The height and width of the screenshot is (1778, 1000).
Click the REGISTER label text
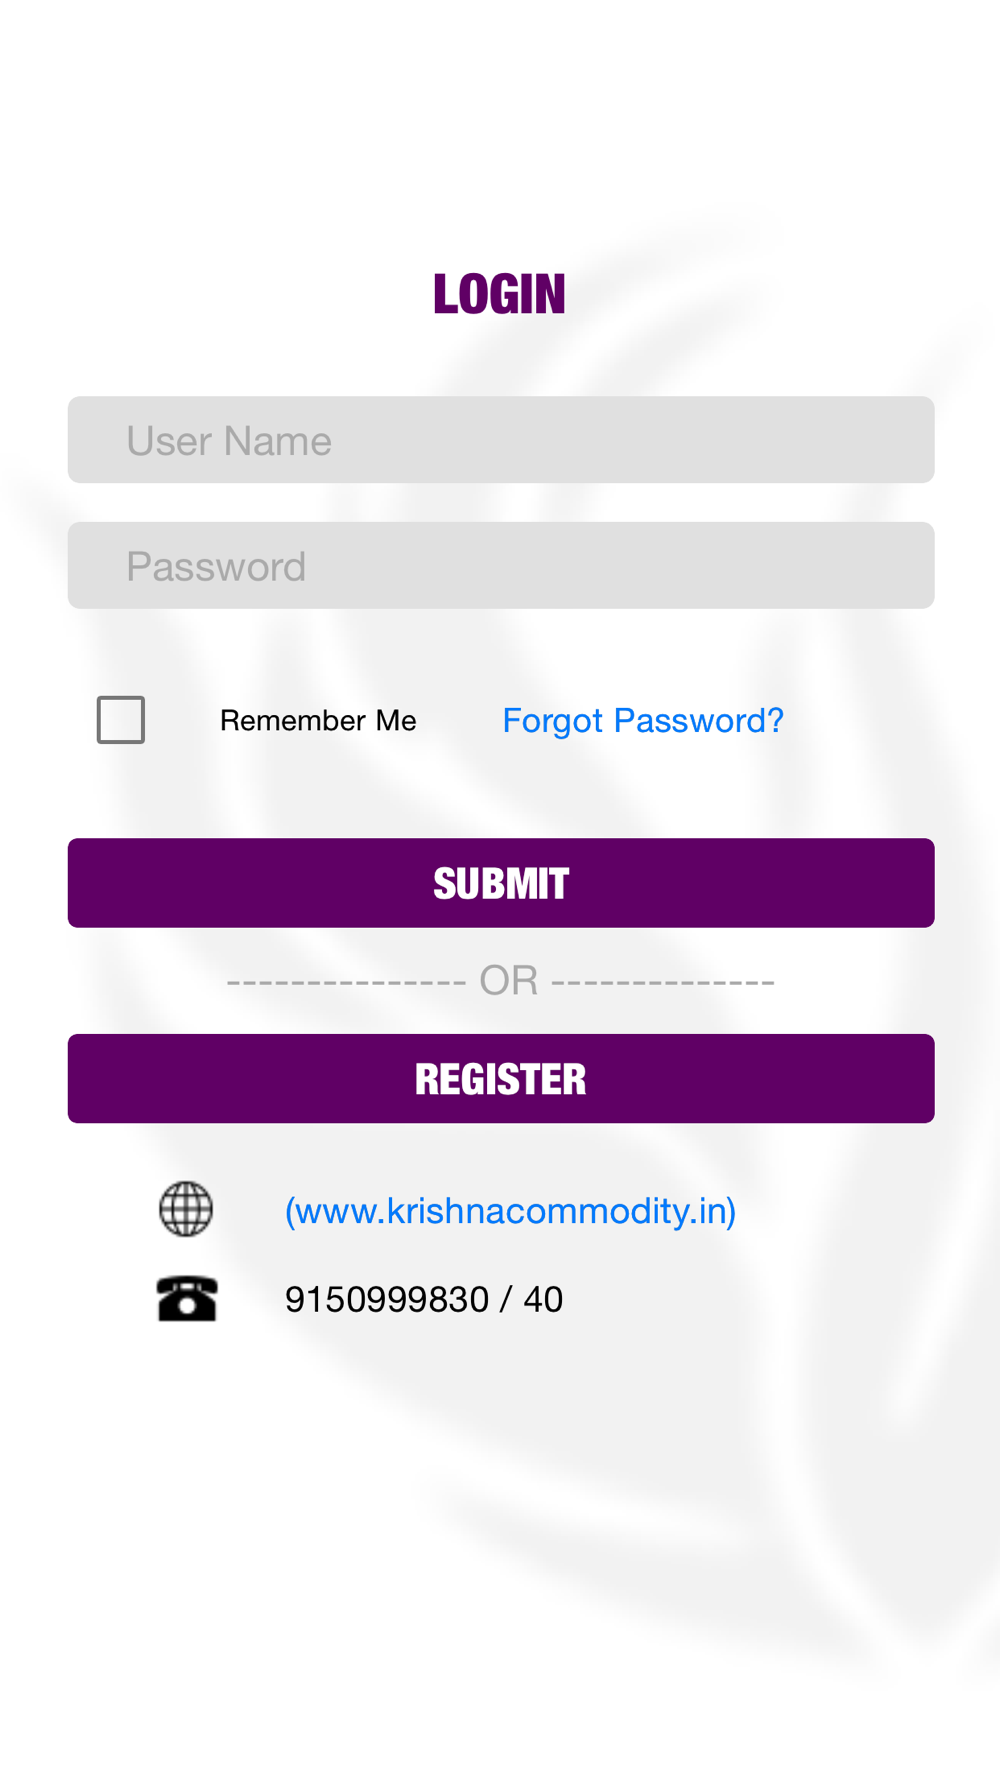coord(501,1080)
